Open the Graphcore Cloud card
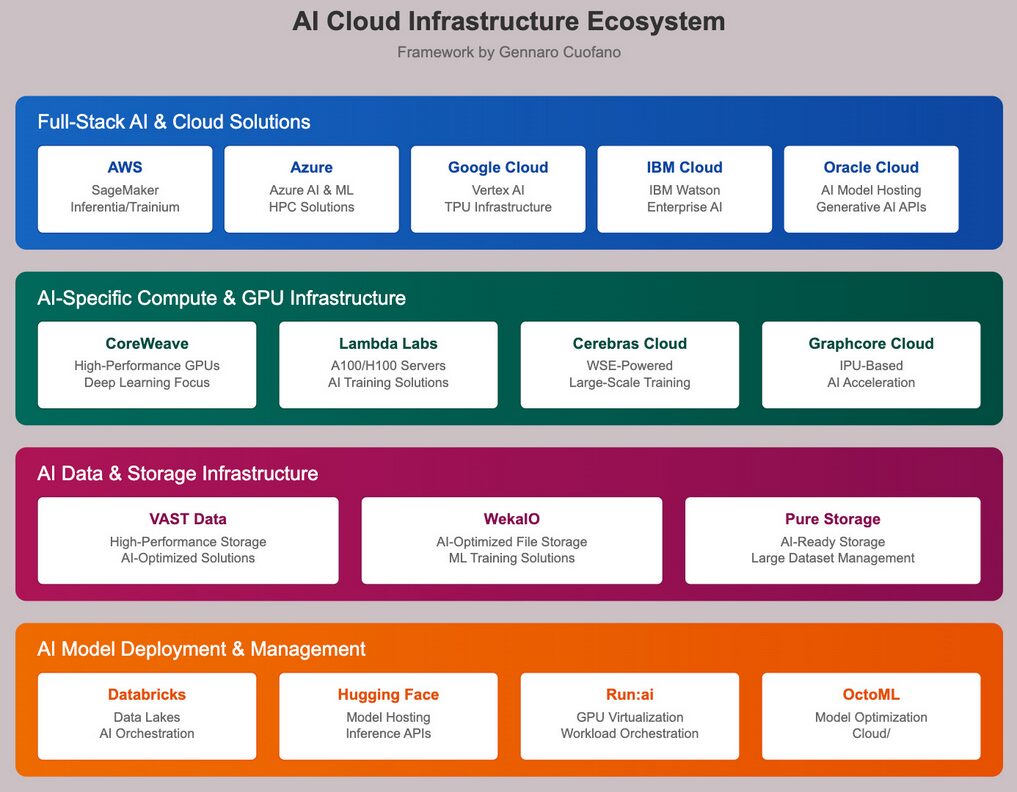 pos(871,364)
